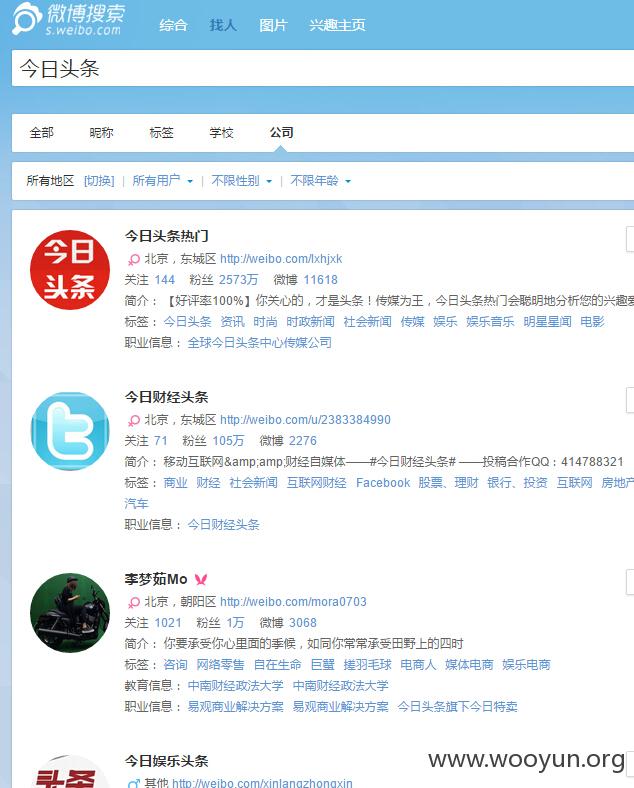
Task: Open 李梦茹Mo motorcycle avatar
Action: tap(70, 613)
